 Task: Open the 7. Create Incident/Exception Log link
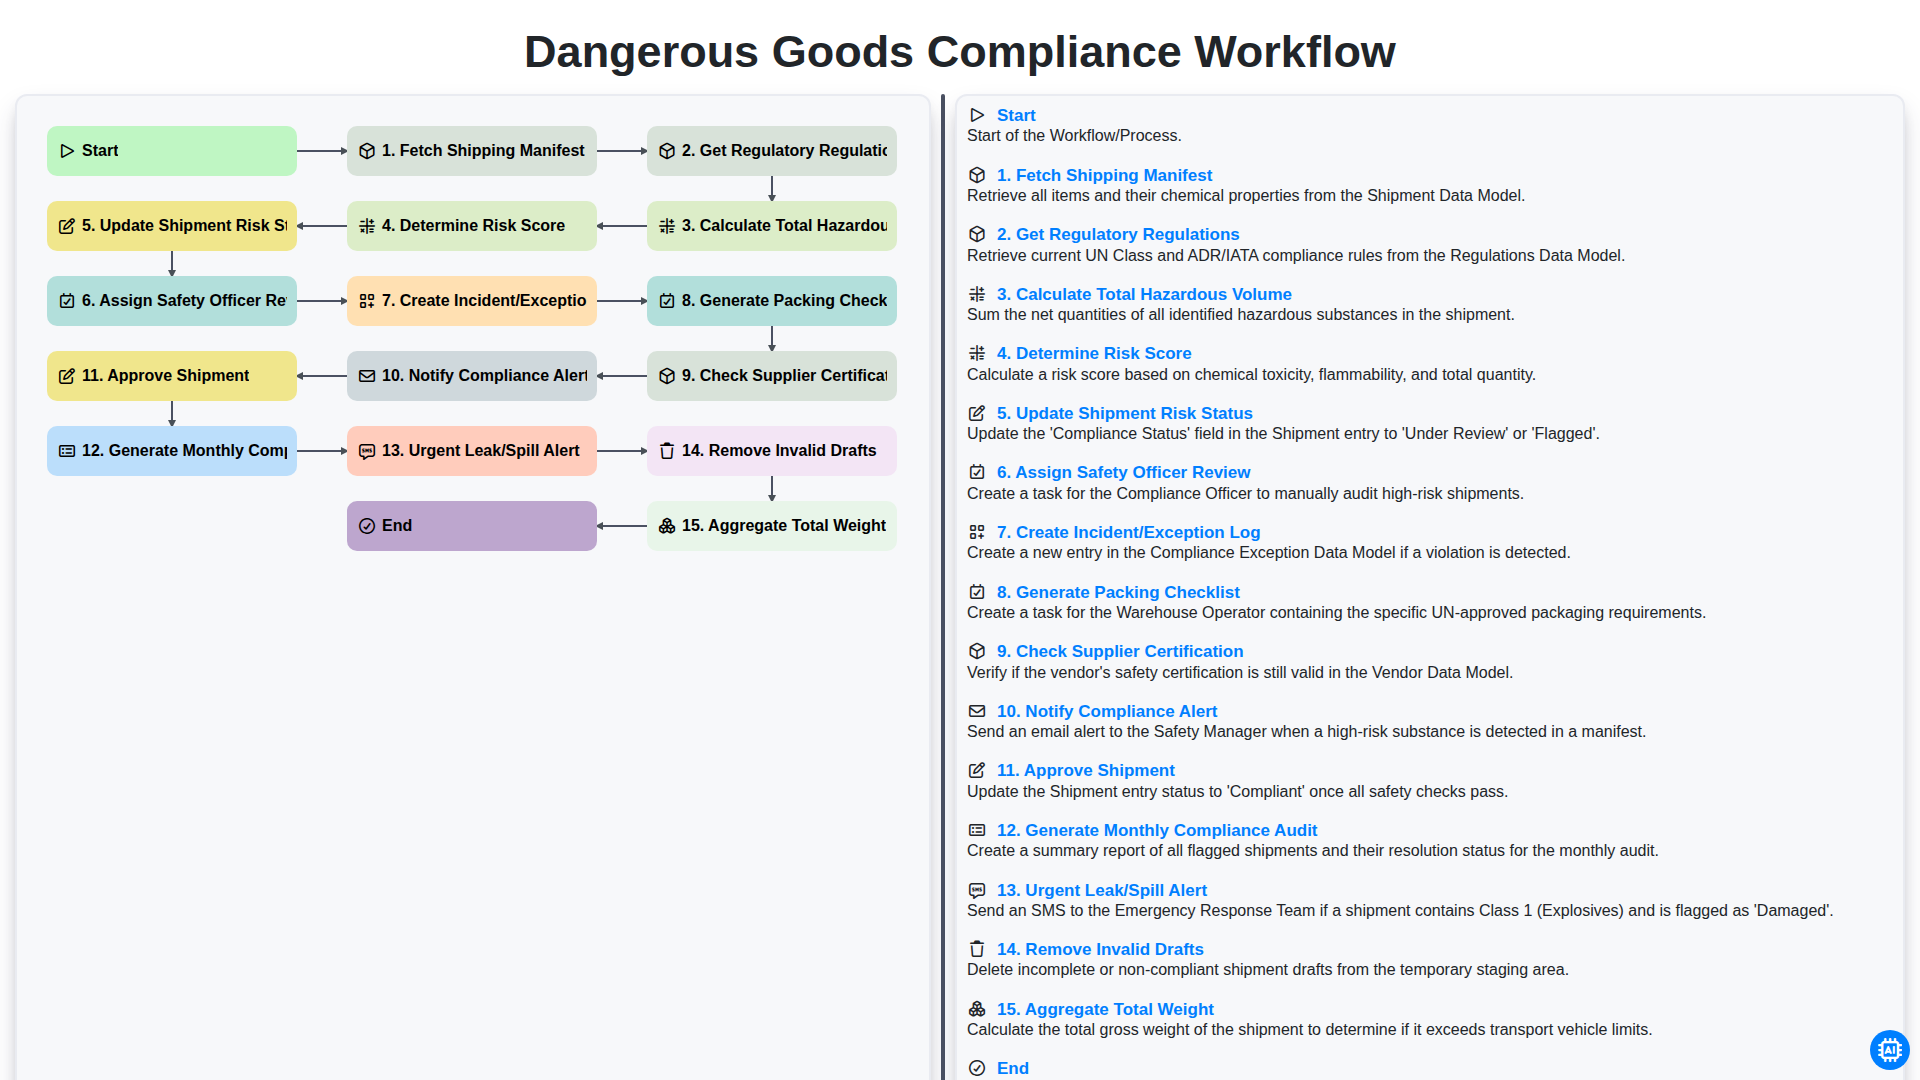click(1128, 532)
